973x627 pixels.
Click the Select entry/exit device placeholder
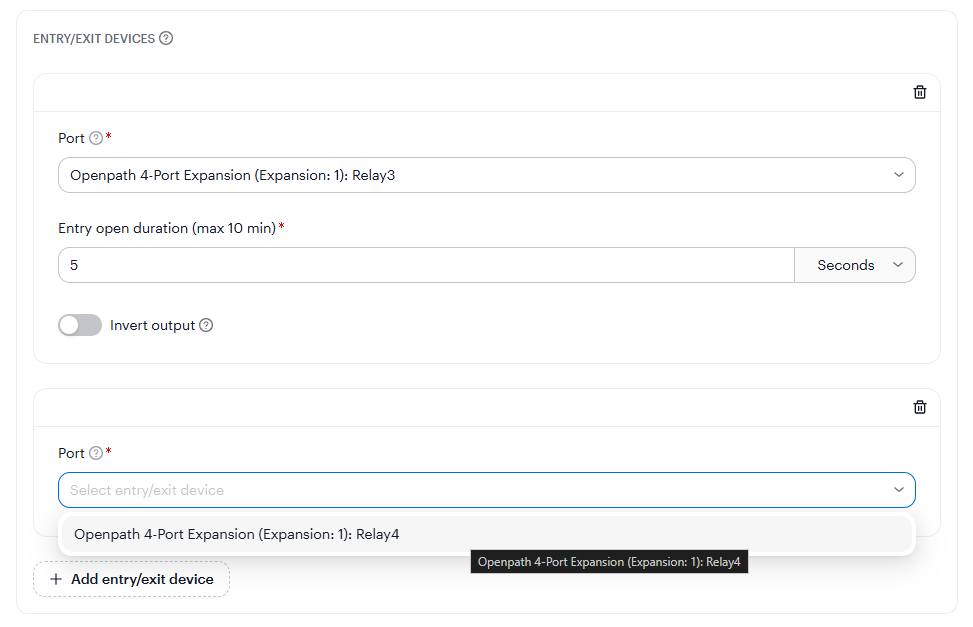[147, 490]
